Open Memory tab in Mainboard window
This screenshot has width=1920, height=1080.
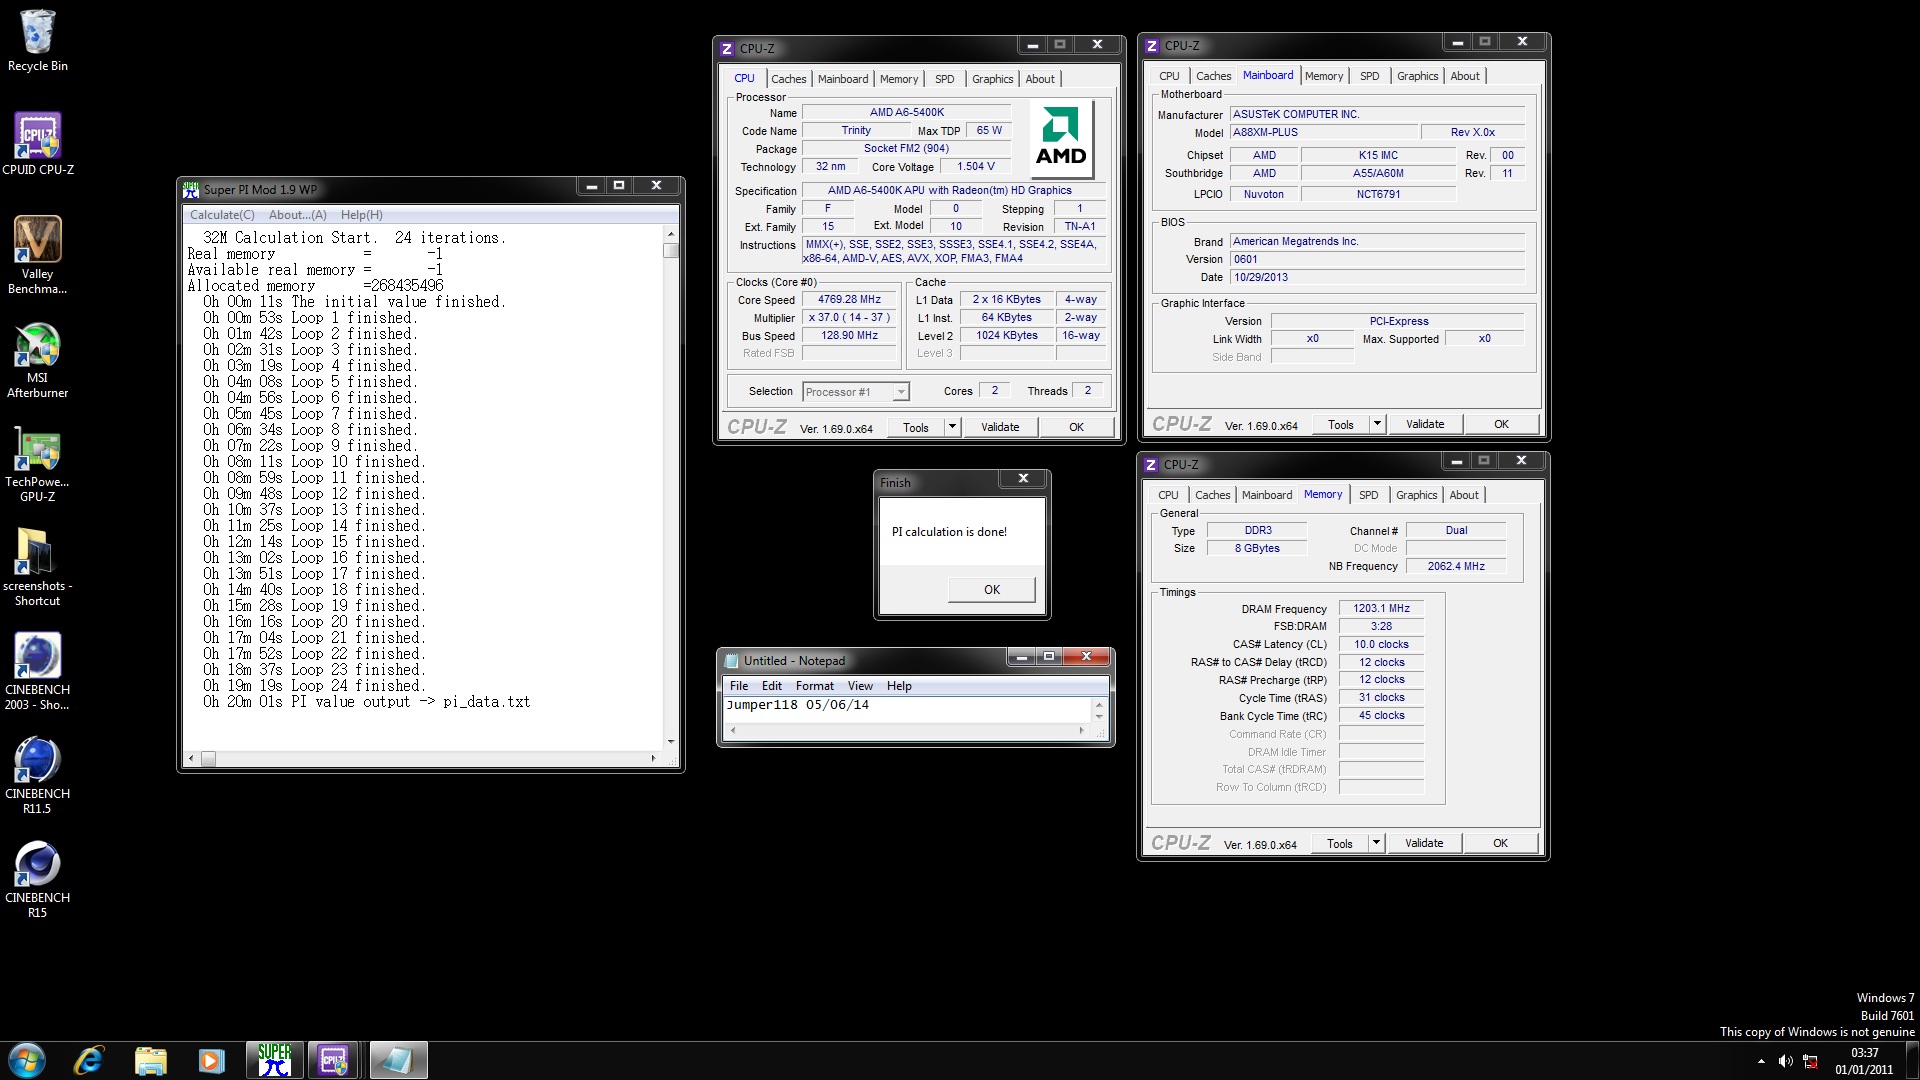coord(1324,76)
